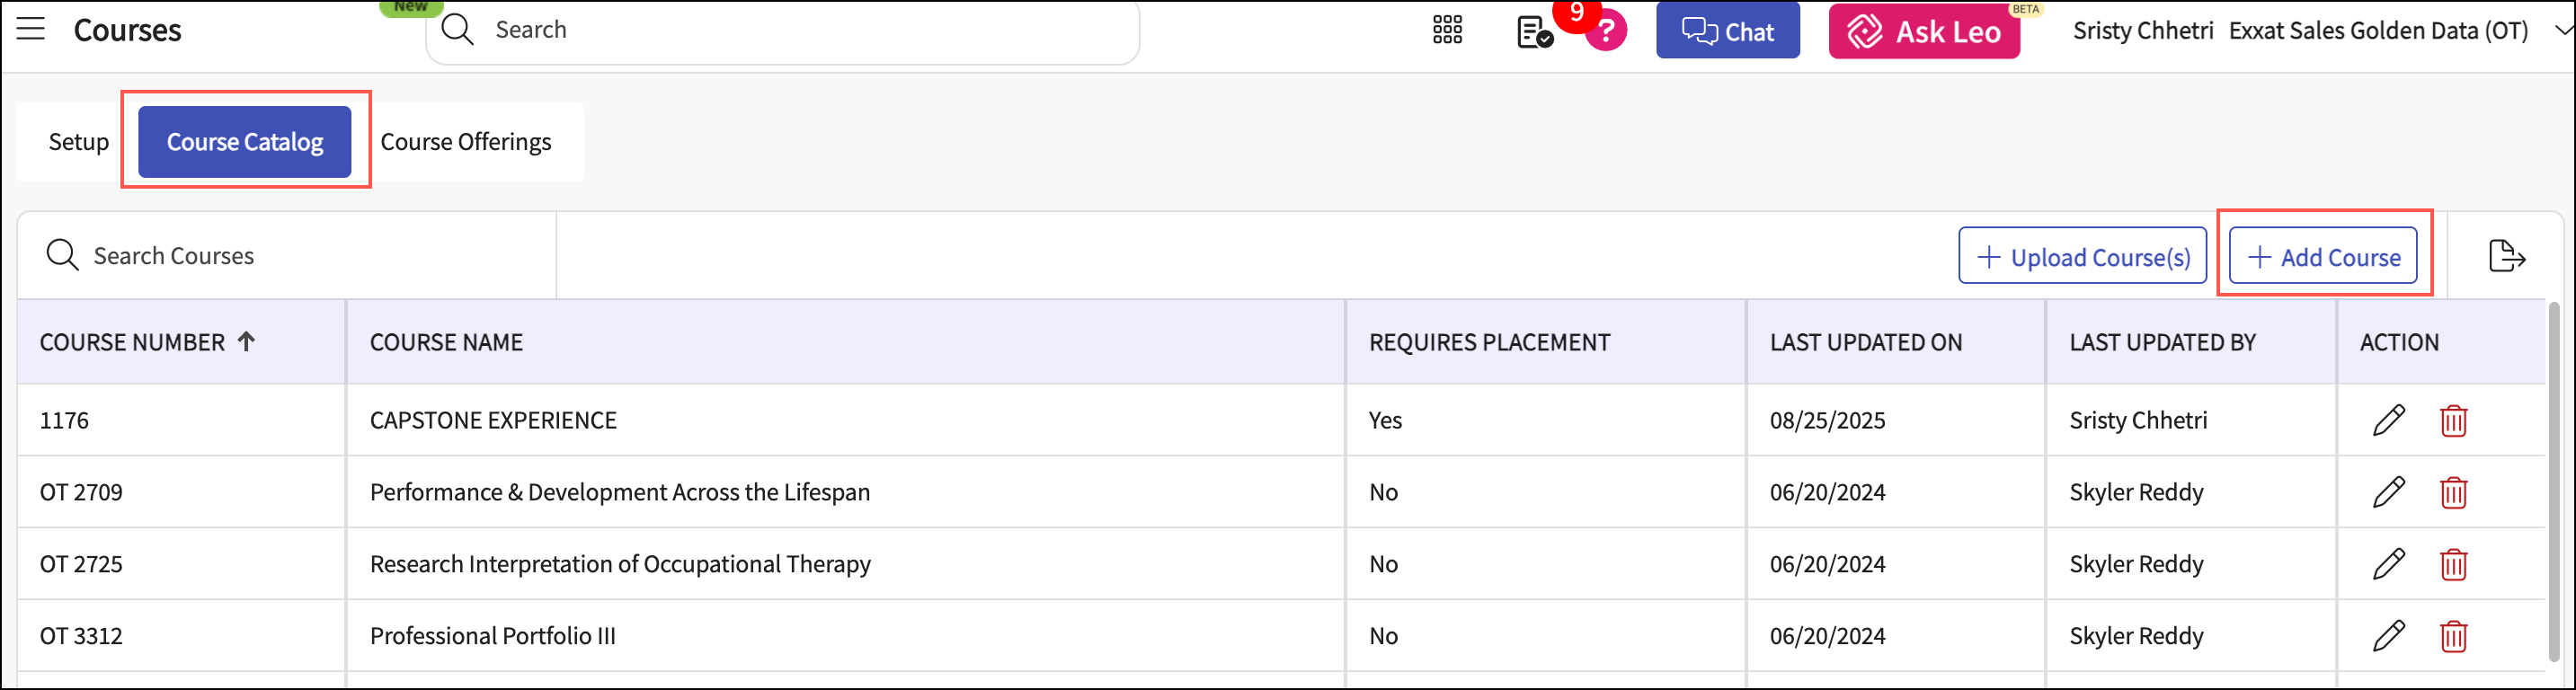Open the apps grid launcher

(x=1447, y=30)
